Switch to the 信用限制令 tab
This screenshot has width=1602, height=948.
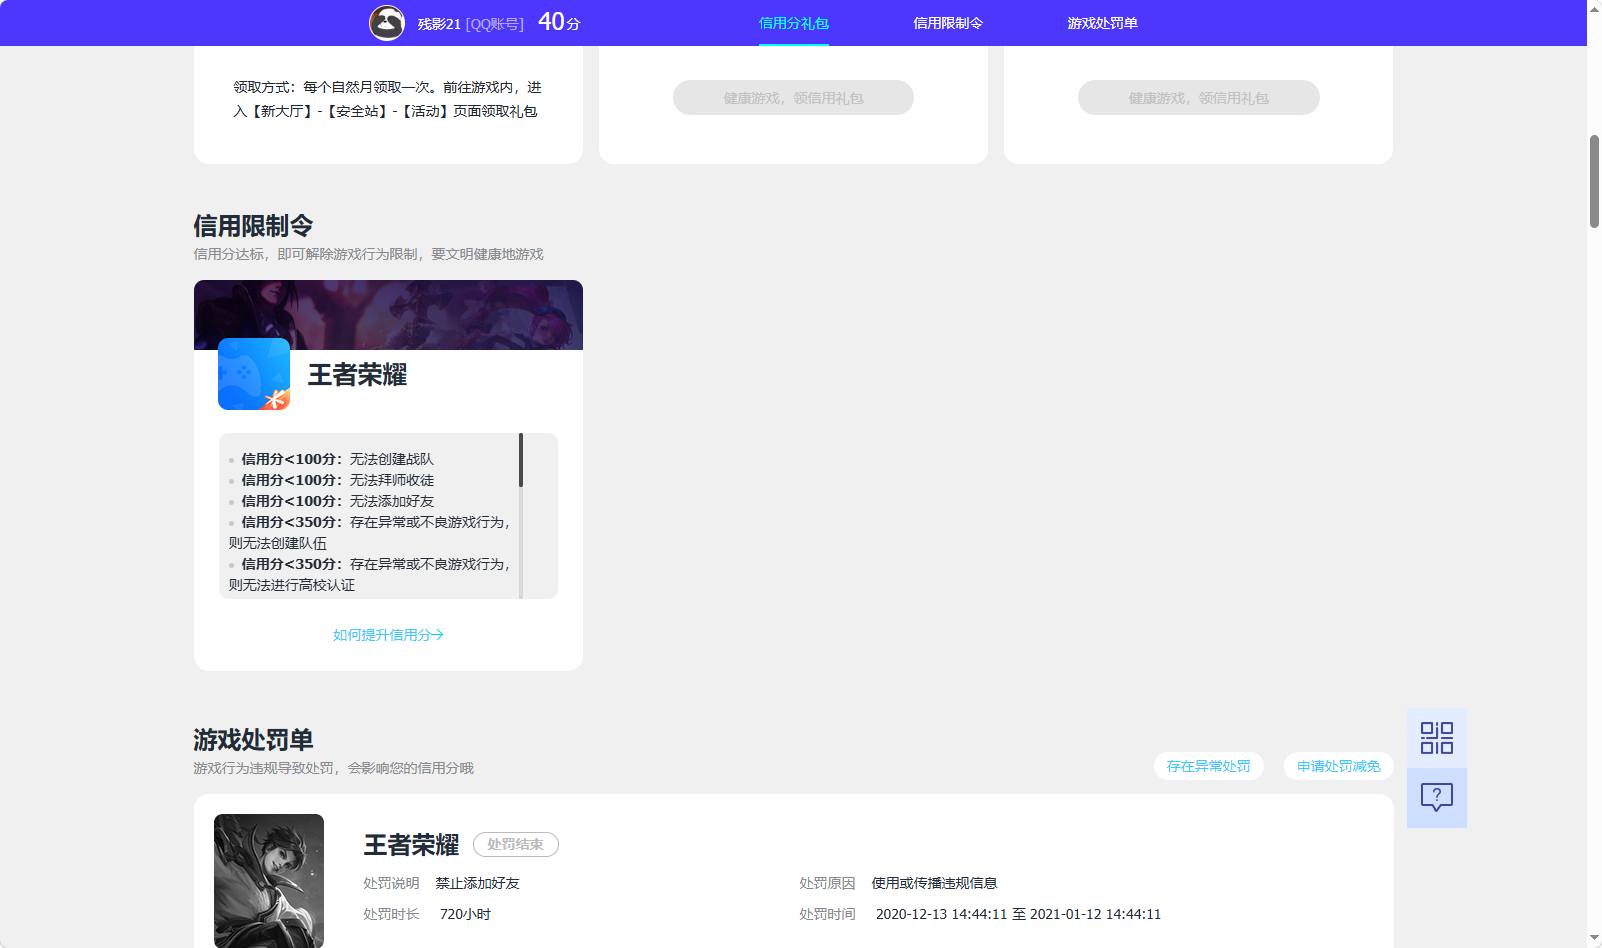click(948, 23)
